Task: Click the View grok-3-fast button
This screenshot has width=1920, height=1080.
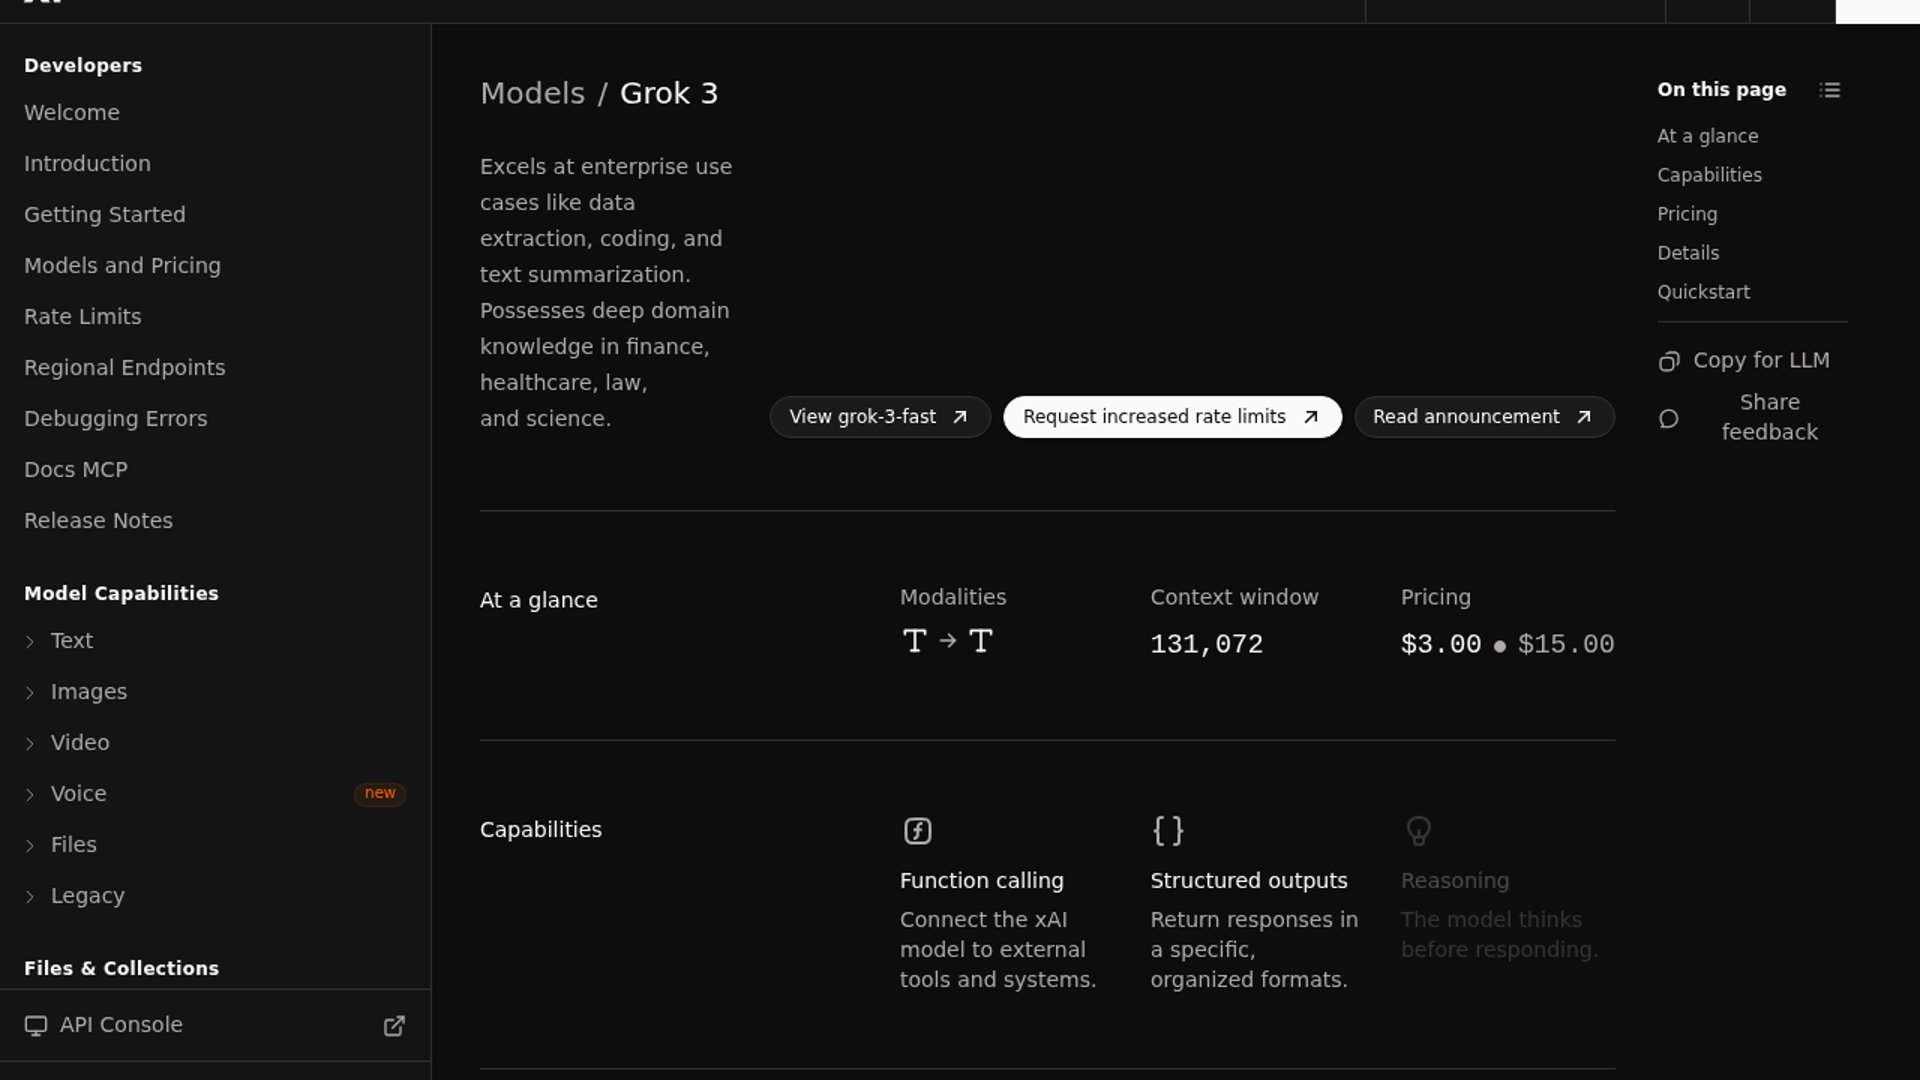Action: click(879, 417)
